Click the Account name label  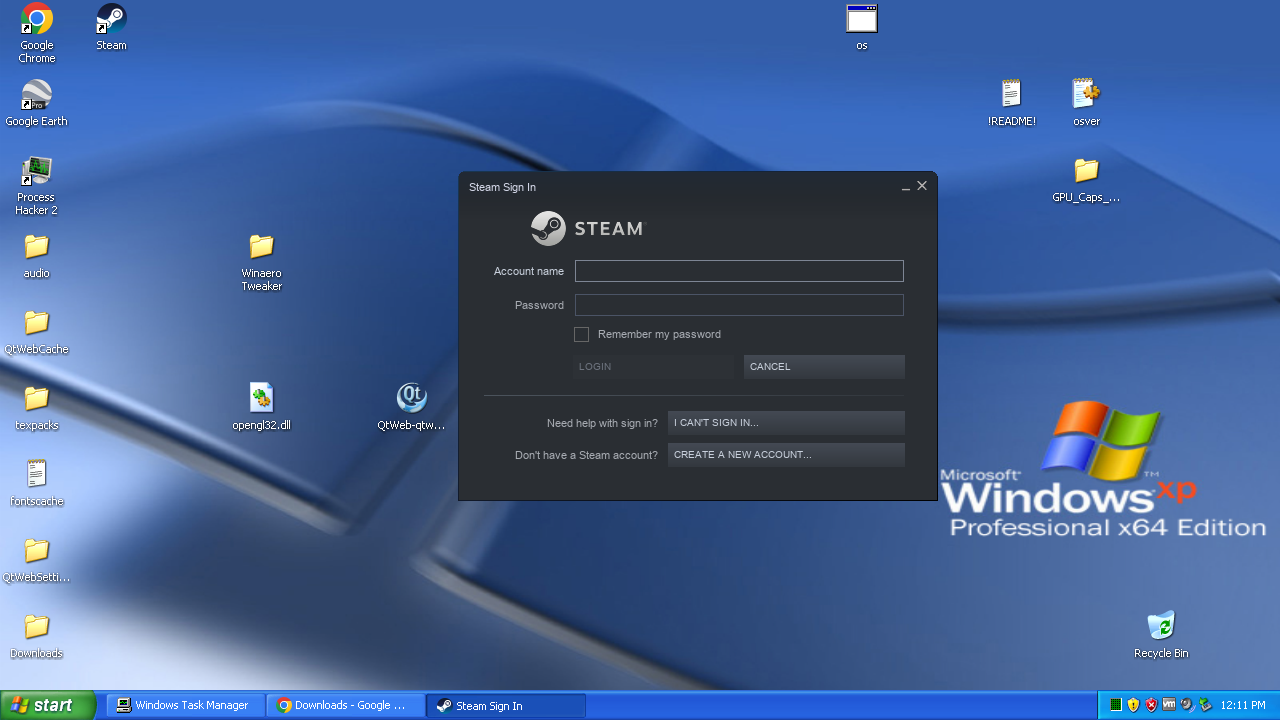tap(529, 271)
